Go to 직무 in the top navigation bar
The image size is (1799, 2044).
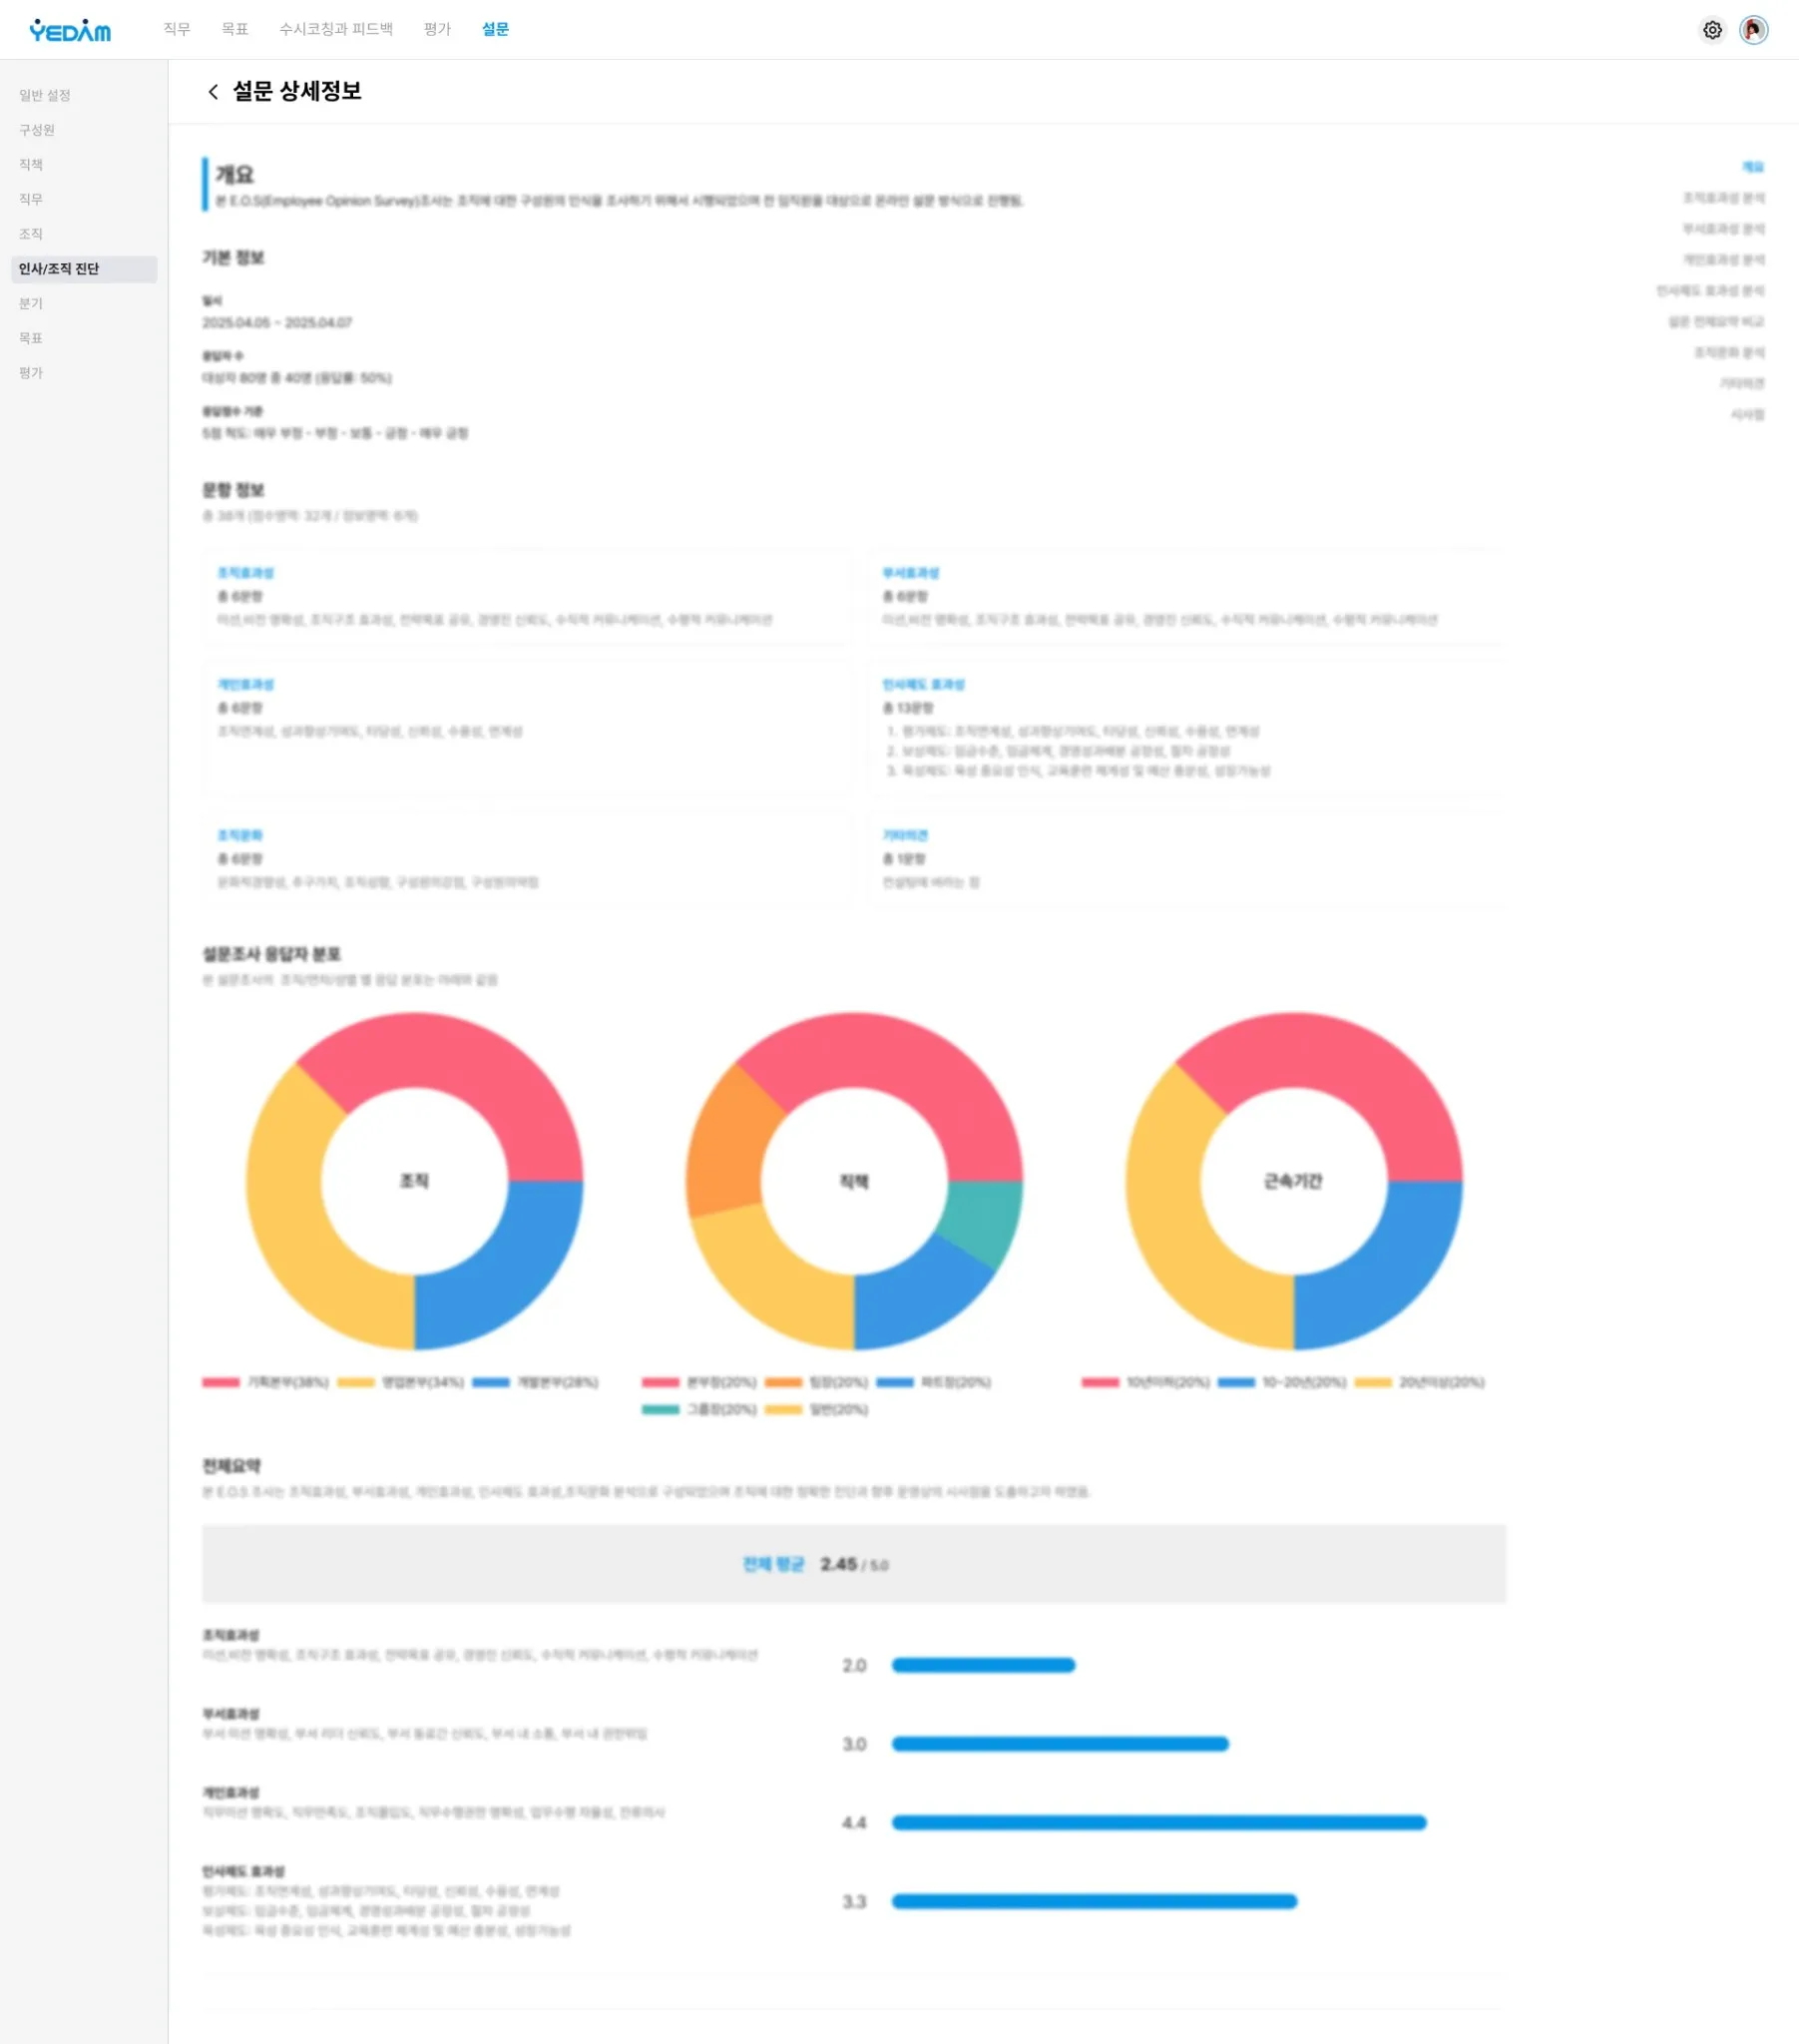coord(177,30)
